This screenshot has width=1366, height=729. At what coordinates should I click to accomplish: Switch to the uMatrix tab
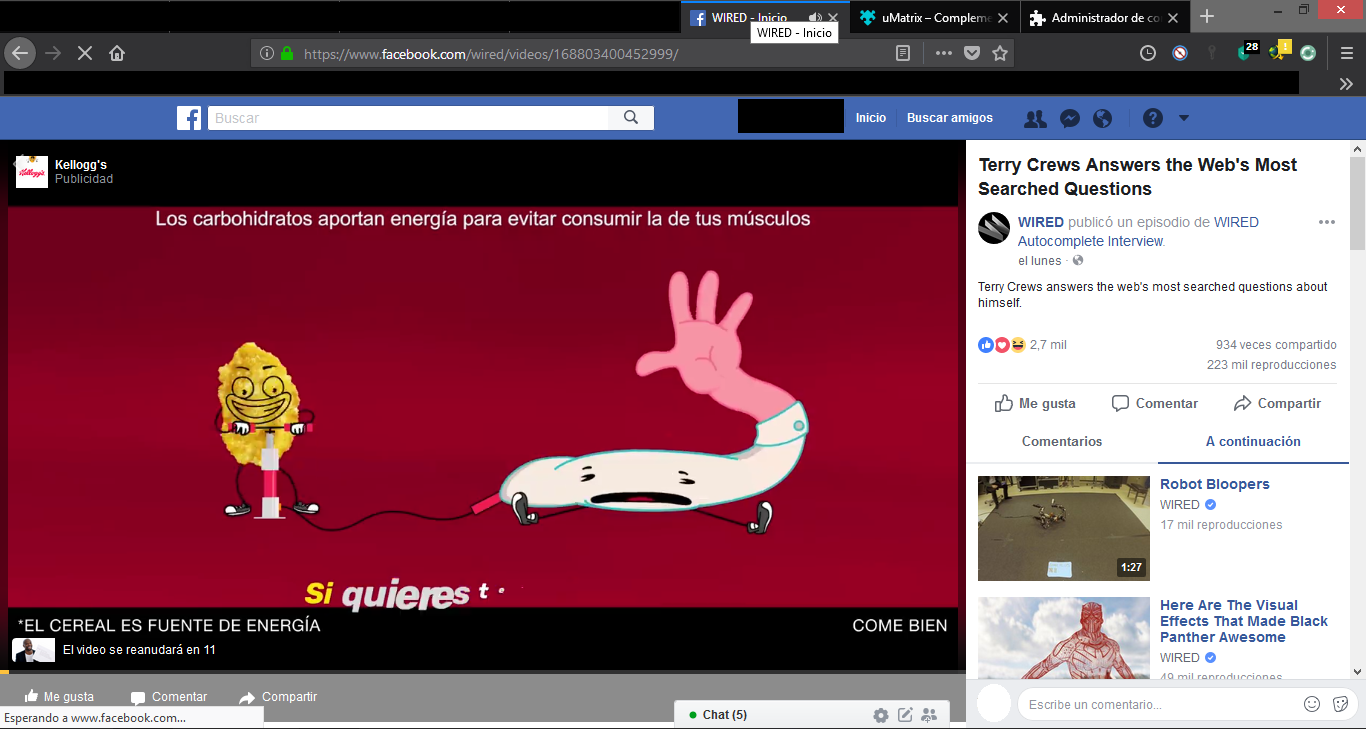[936, 17]
